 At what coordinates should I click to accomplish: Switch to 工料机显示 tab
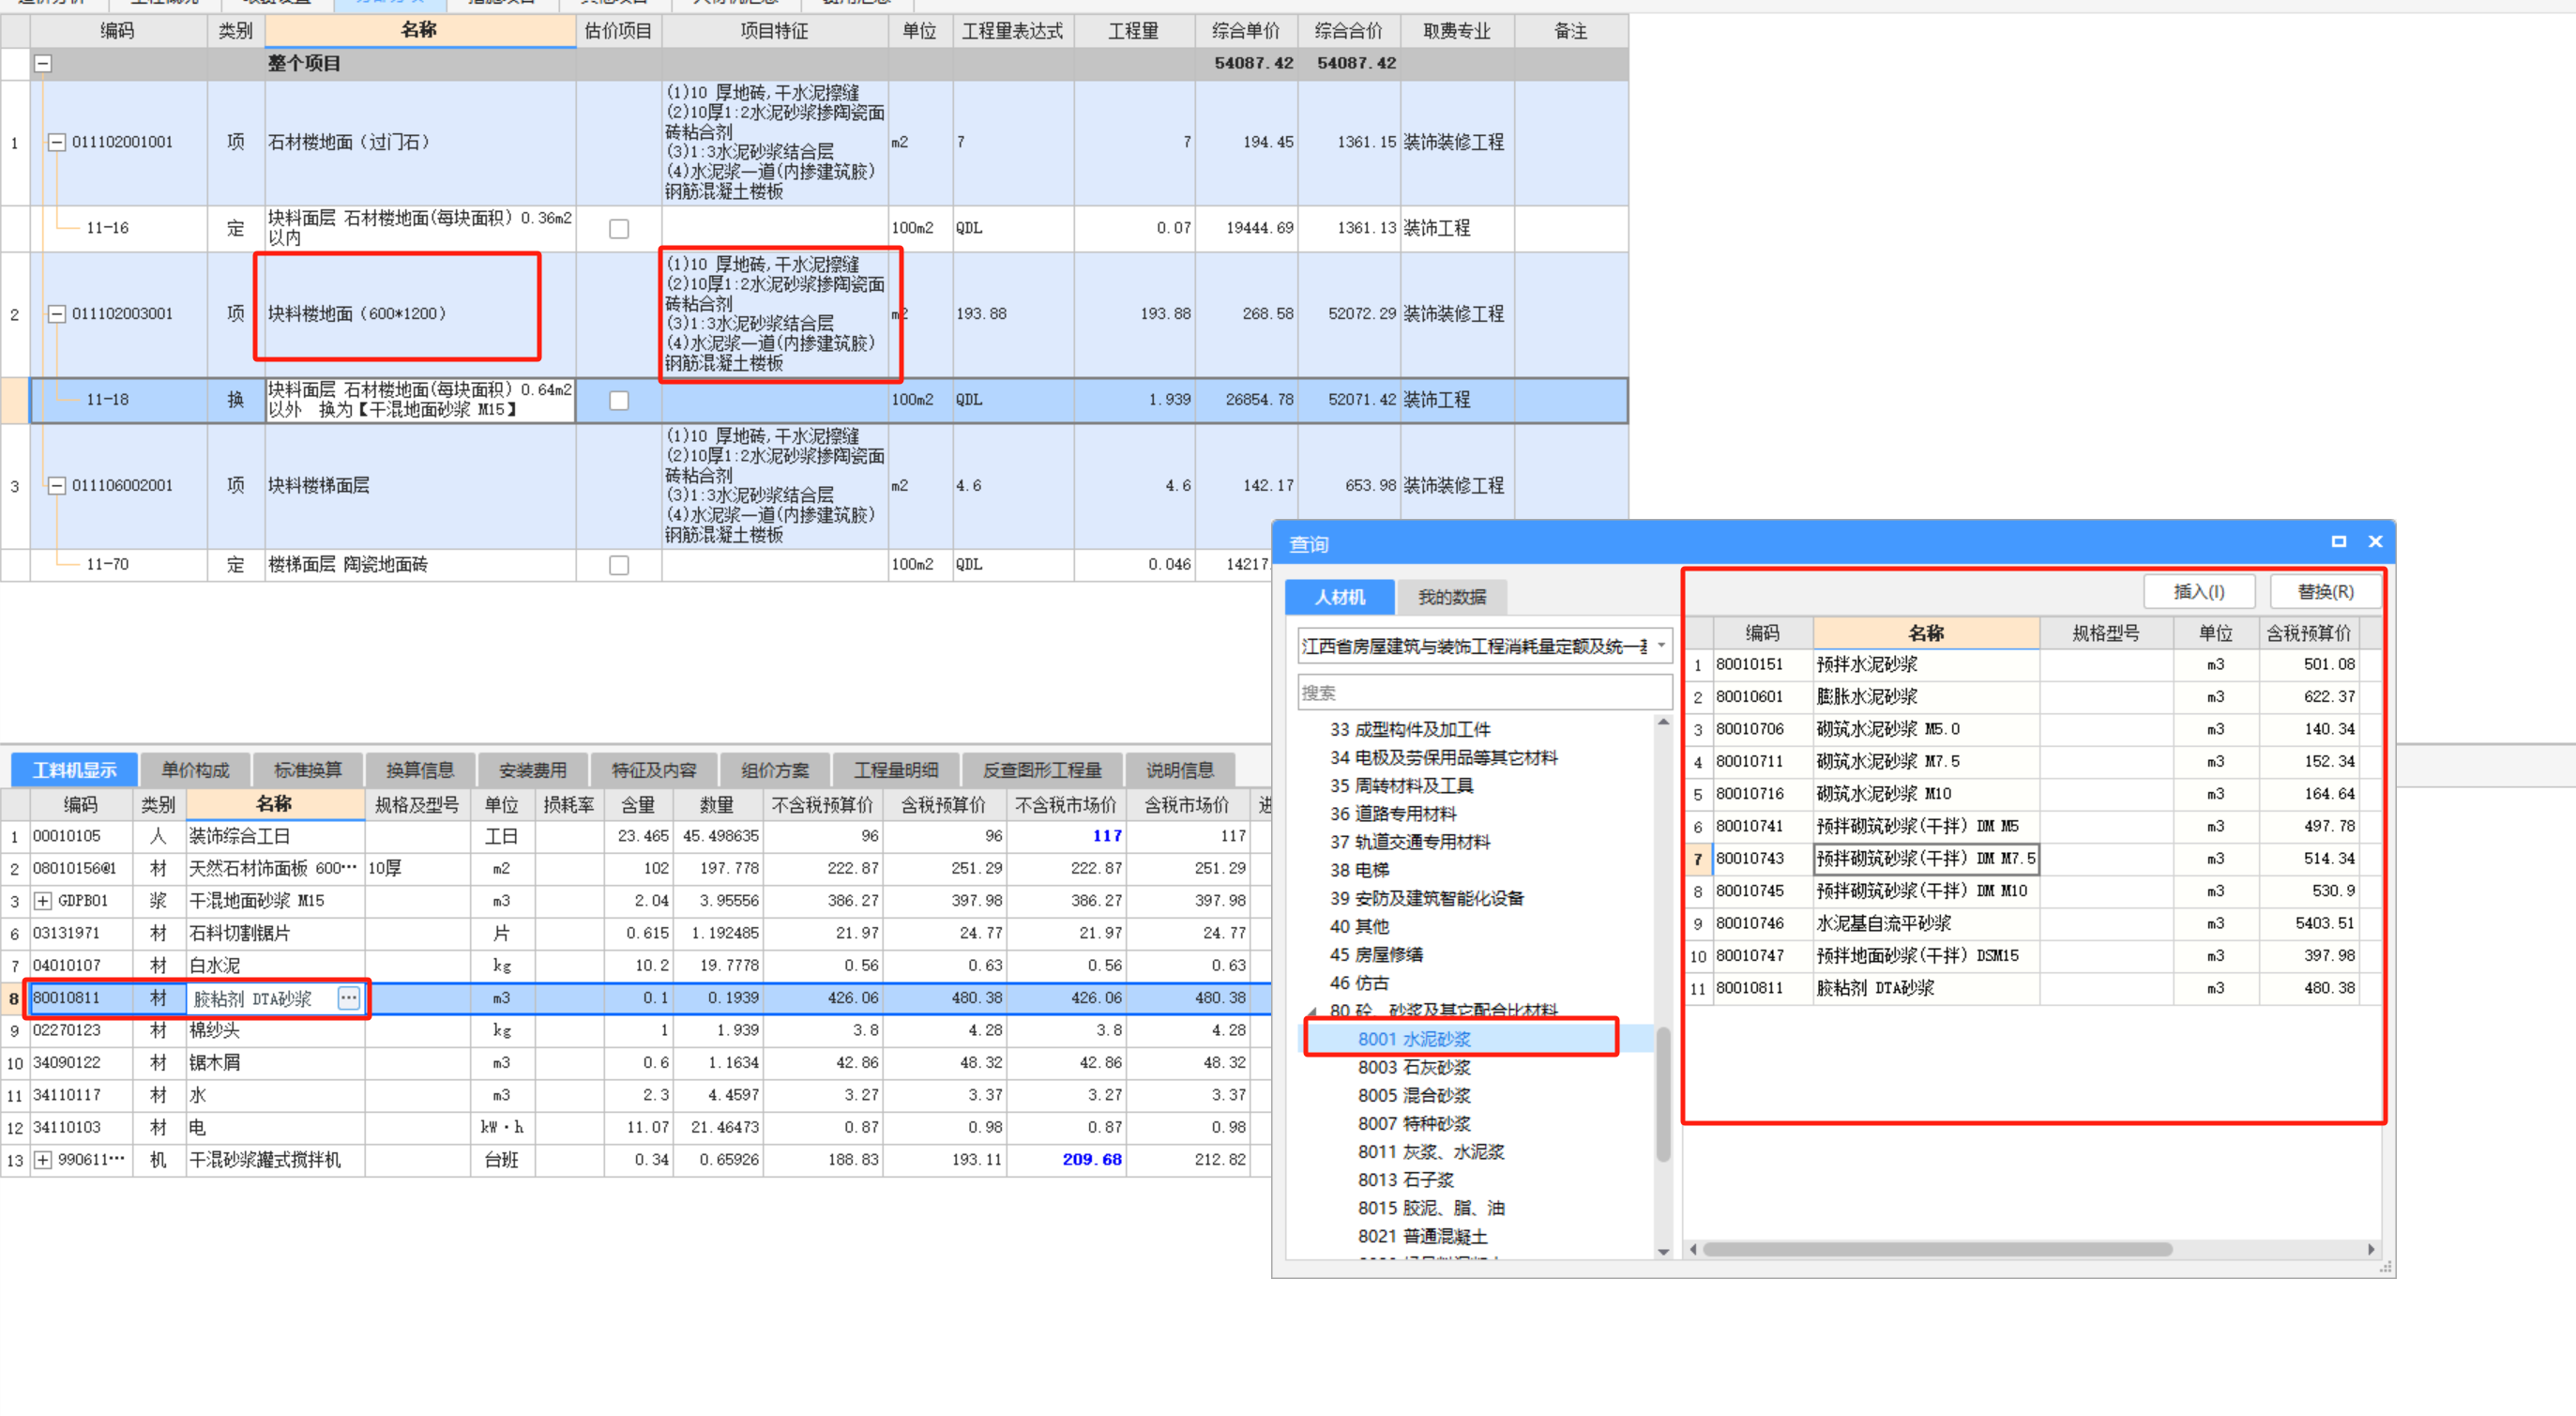click(74, 770)
